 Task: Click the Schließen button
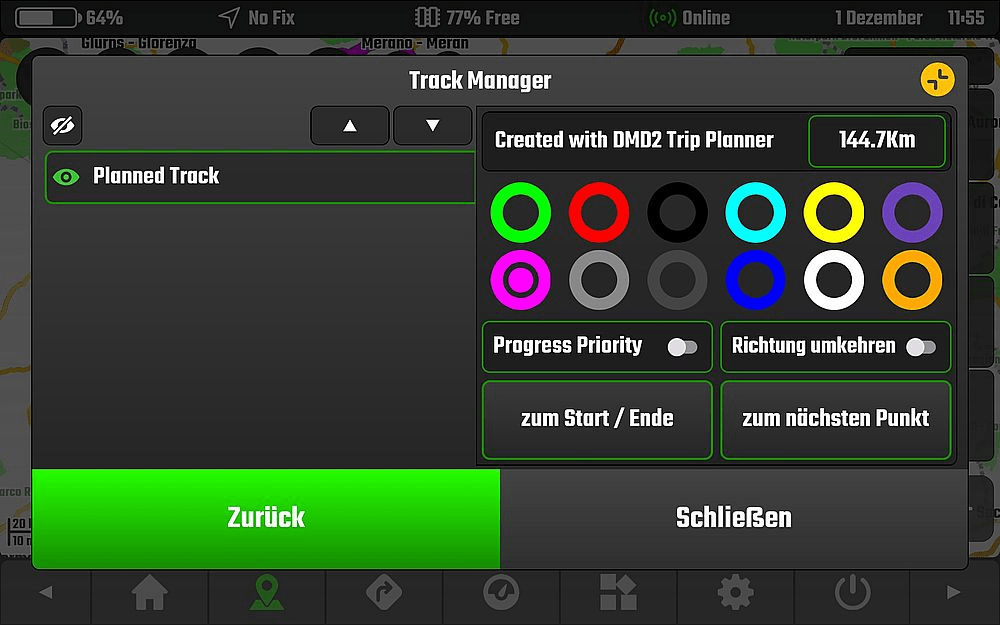[733, 518]
